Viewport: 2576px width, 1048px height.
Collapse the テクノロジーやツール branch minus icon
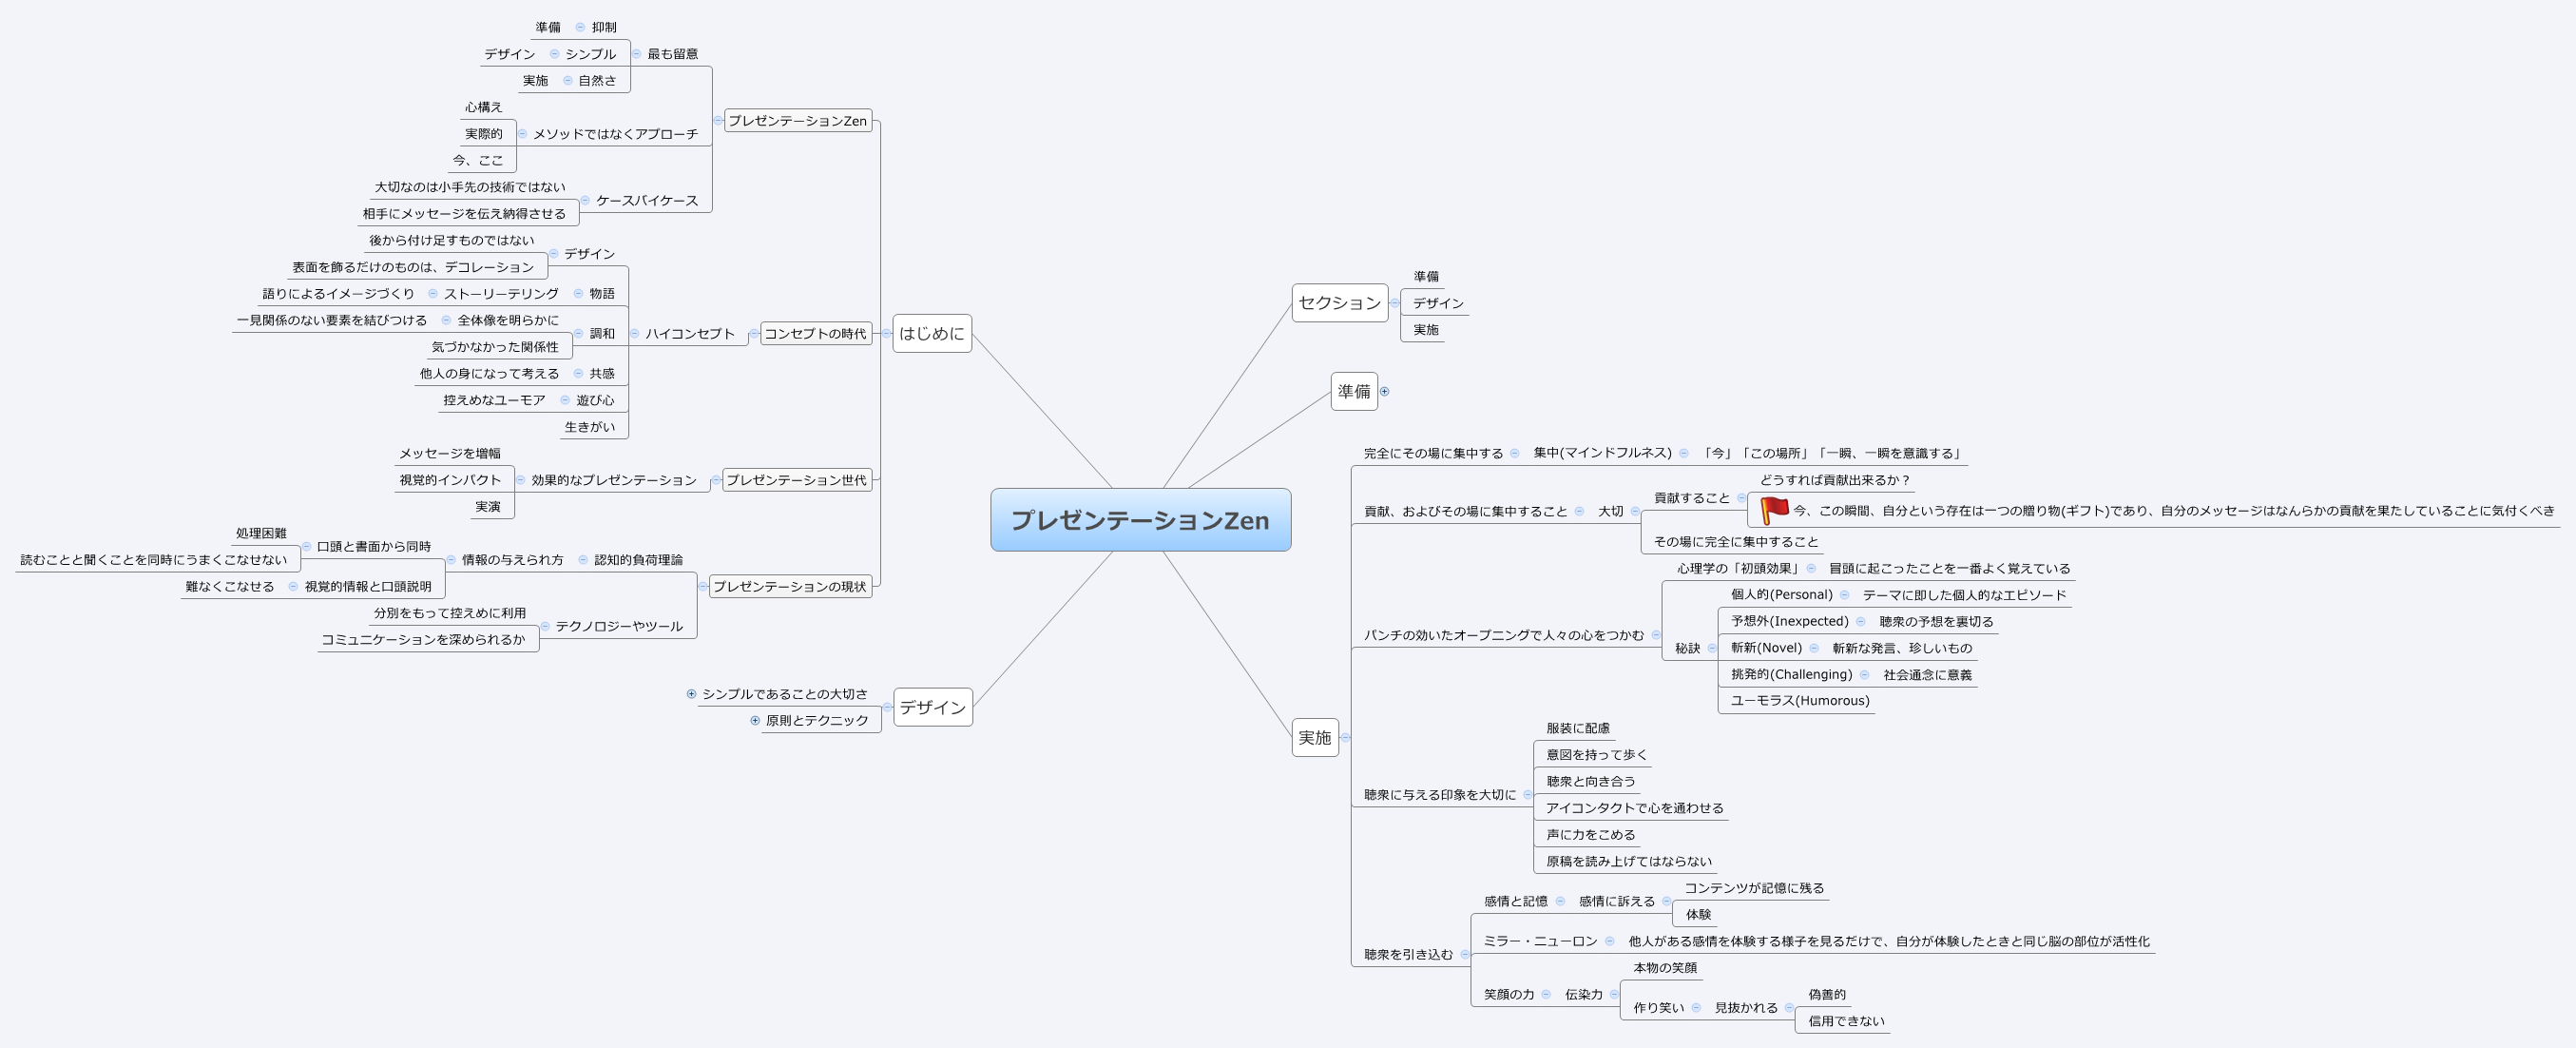point(546,628)
